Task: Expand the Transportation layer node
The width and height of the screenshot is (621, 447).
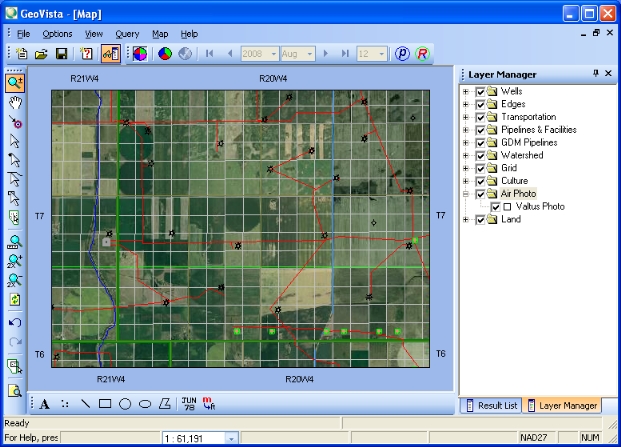Action: tap(466, 117)
